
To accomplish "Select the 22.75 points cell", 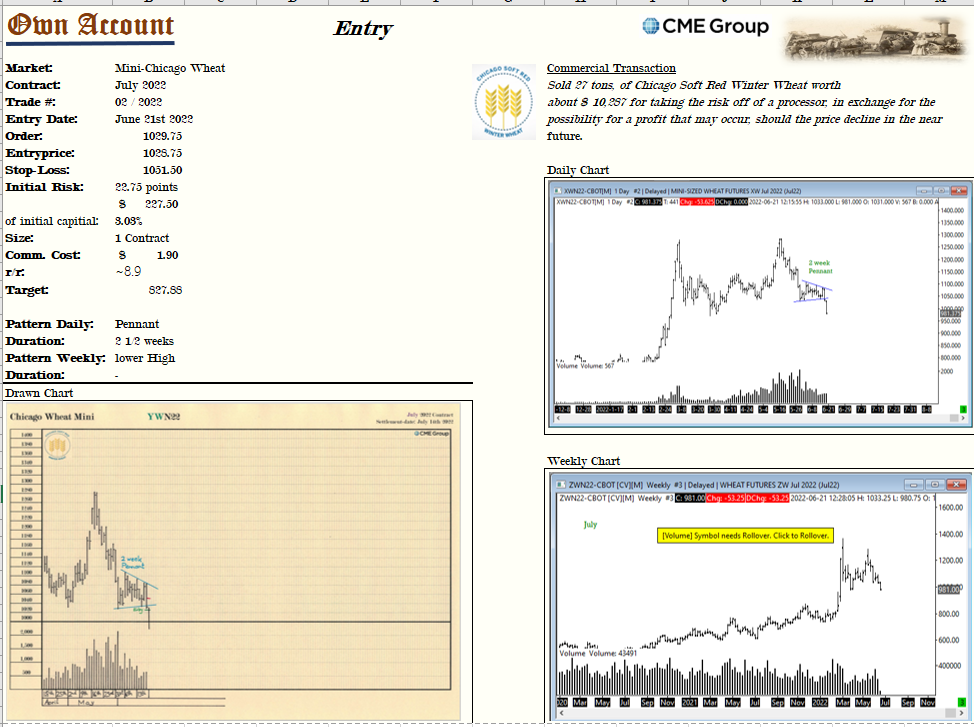I will [x=147, y=187].
